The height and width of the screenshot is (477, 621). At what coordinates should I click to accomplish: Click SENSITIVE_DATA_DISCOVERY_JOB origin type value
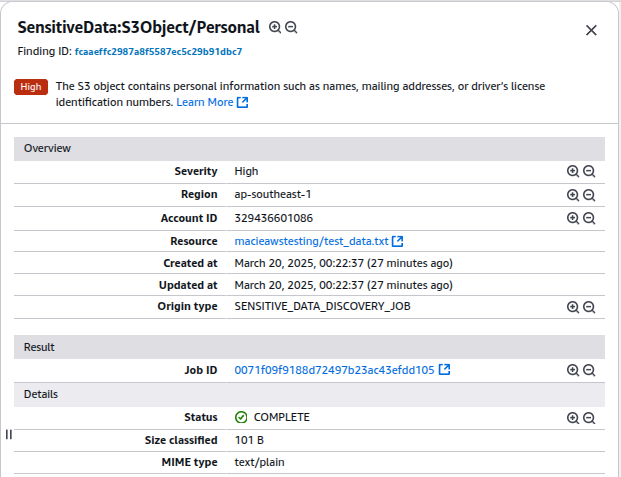(322, 306)
